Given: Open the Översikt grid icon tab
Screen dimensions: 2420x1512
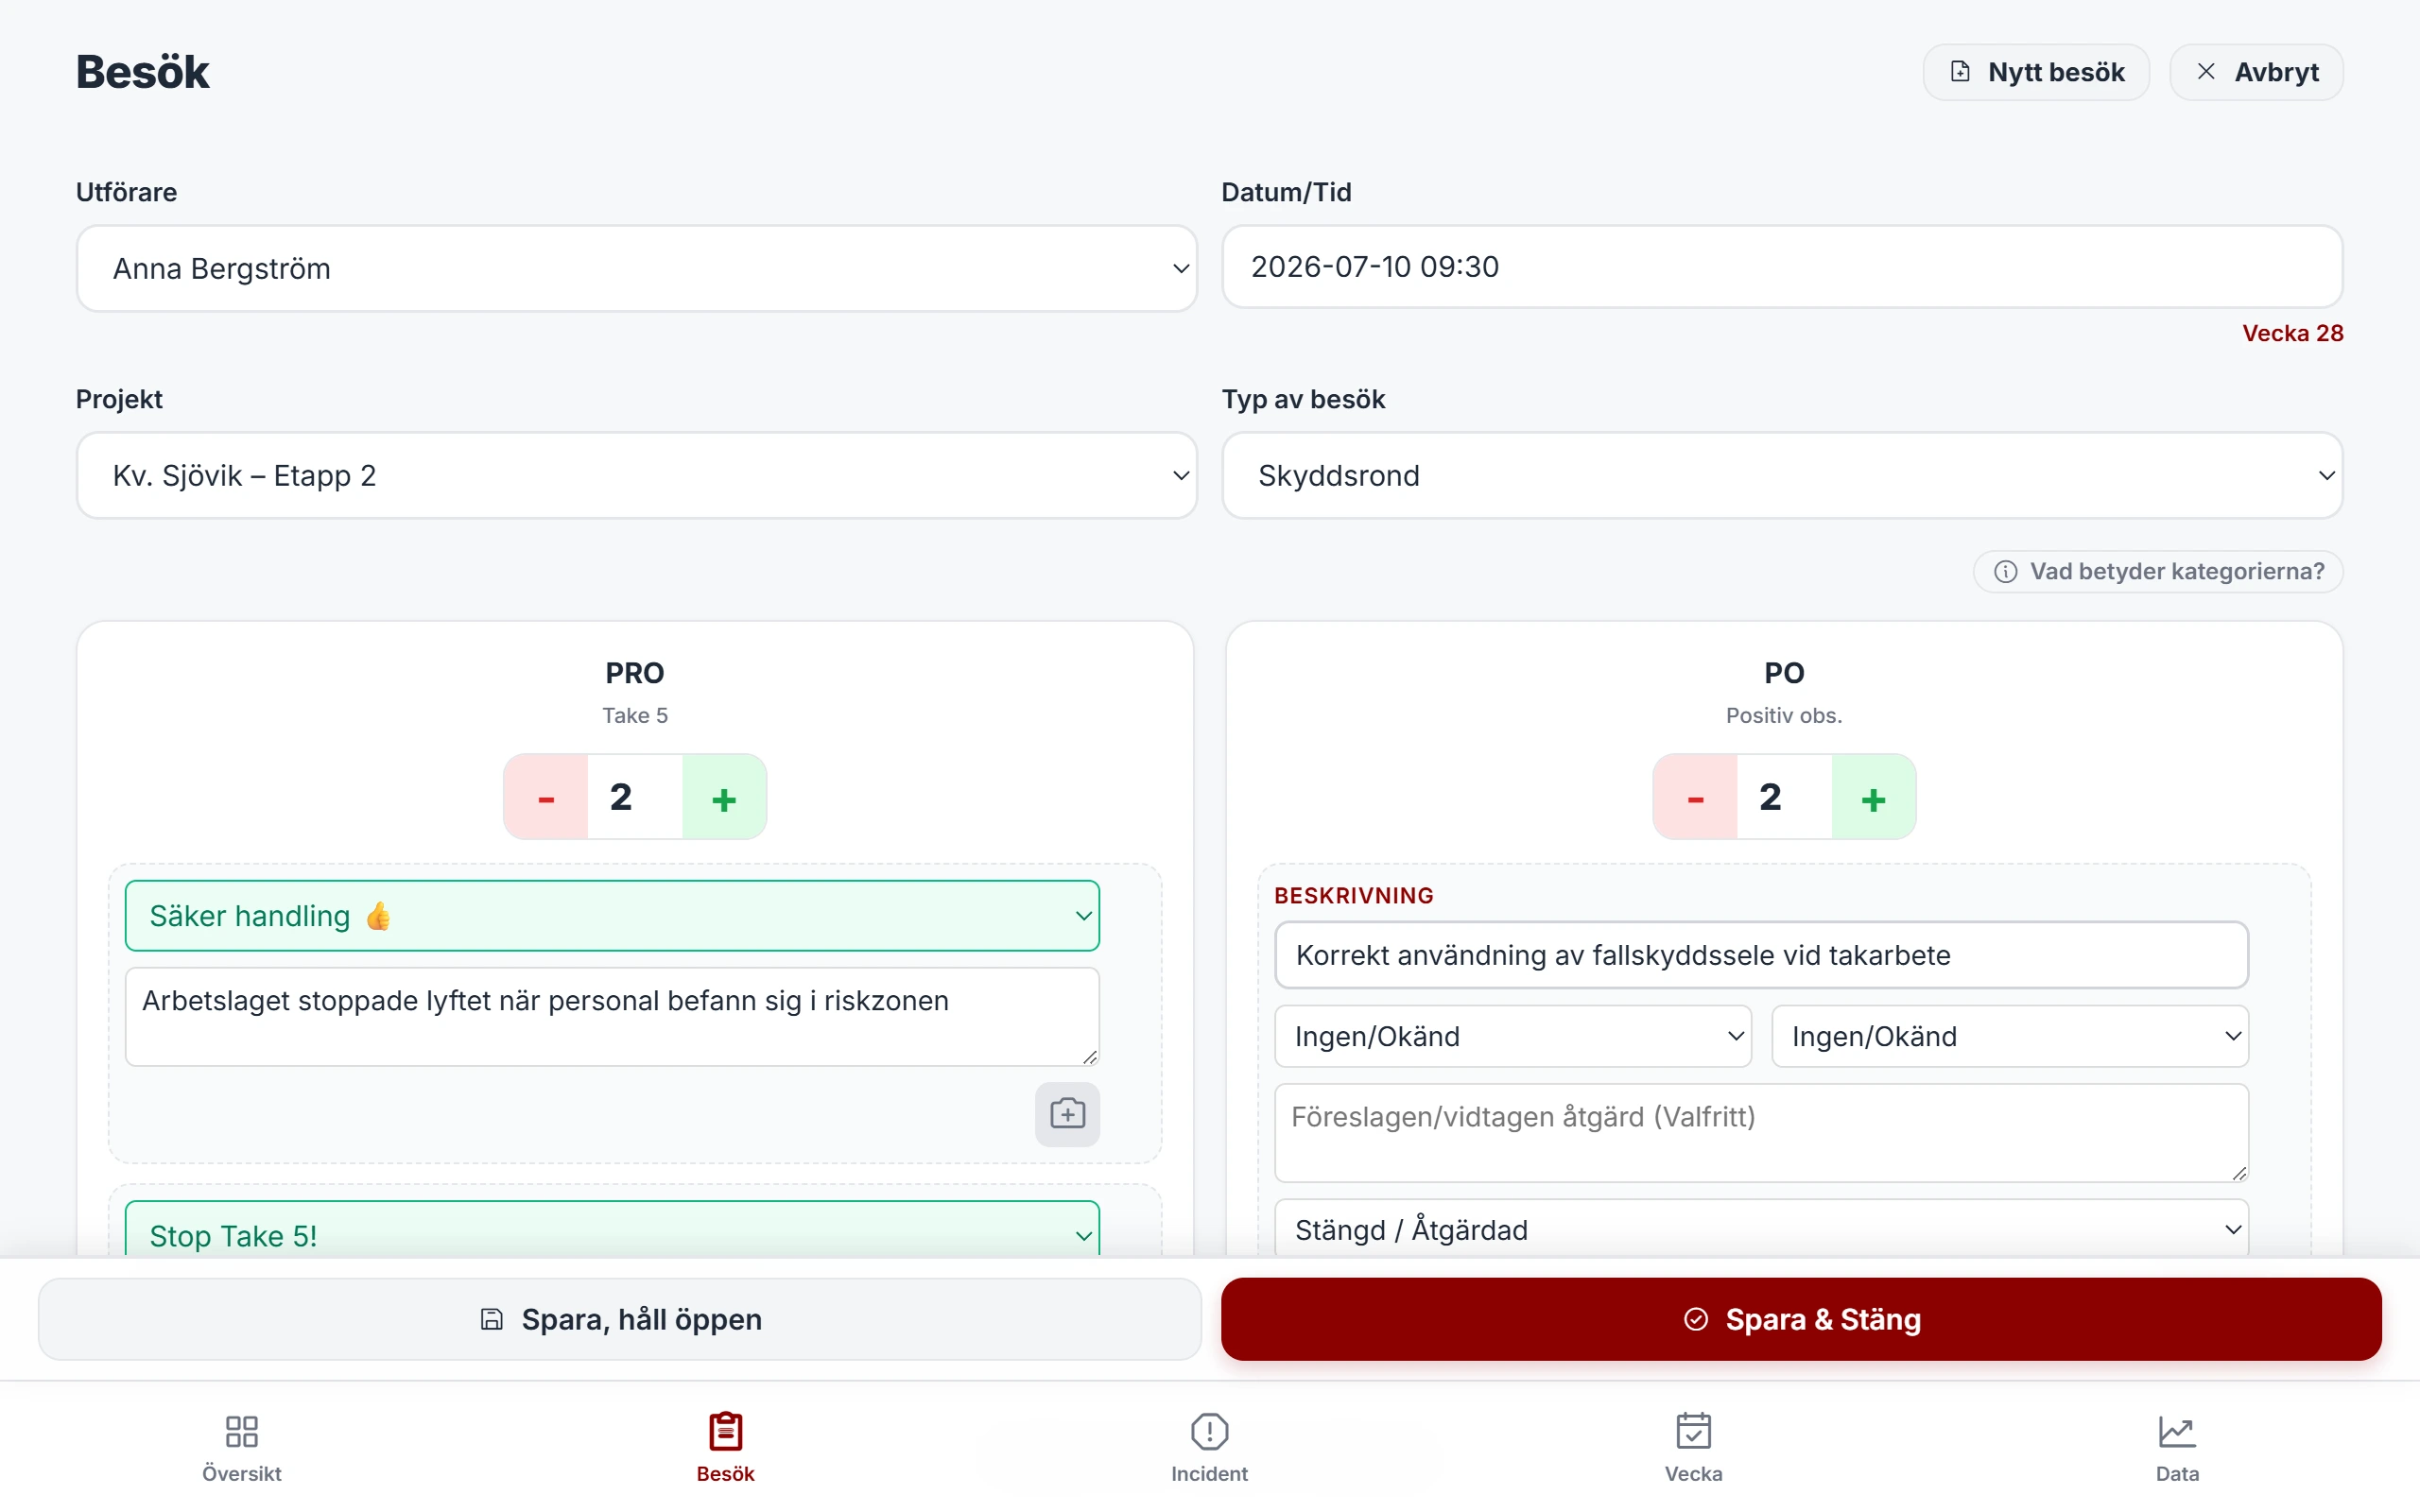Looking at the screenshot, I should [242, 1447].
